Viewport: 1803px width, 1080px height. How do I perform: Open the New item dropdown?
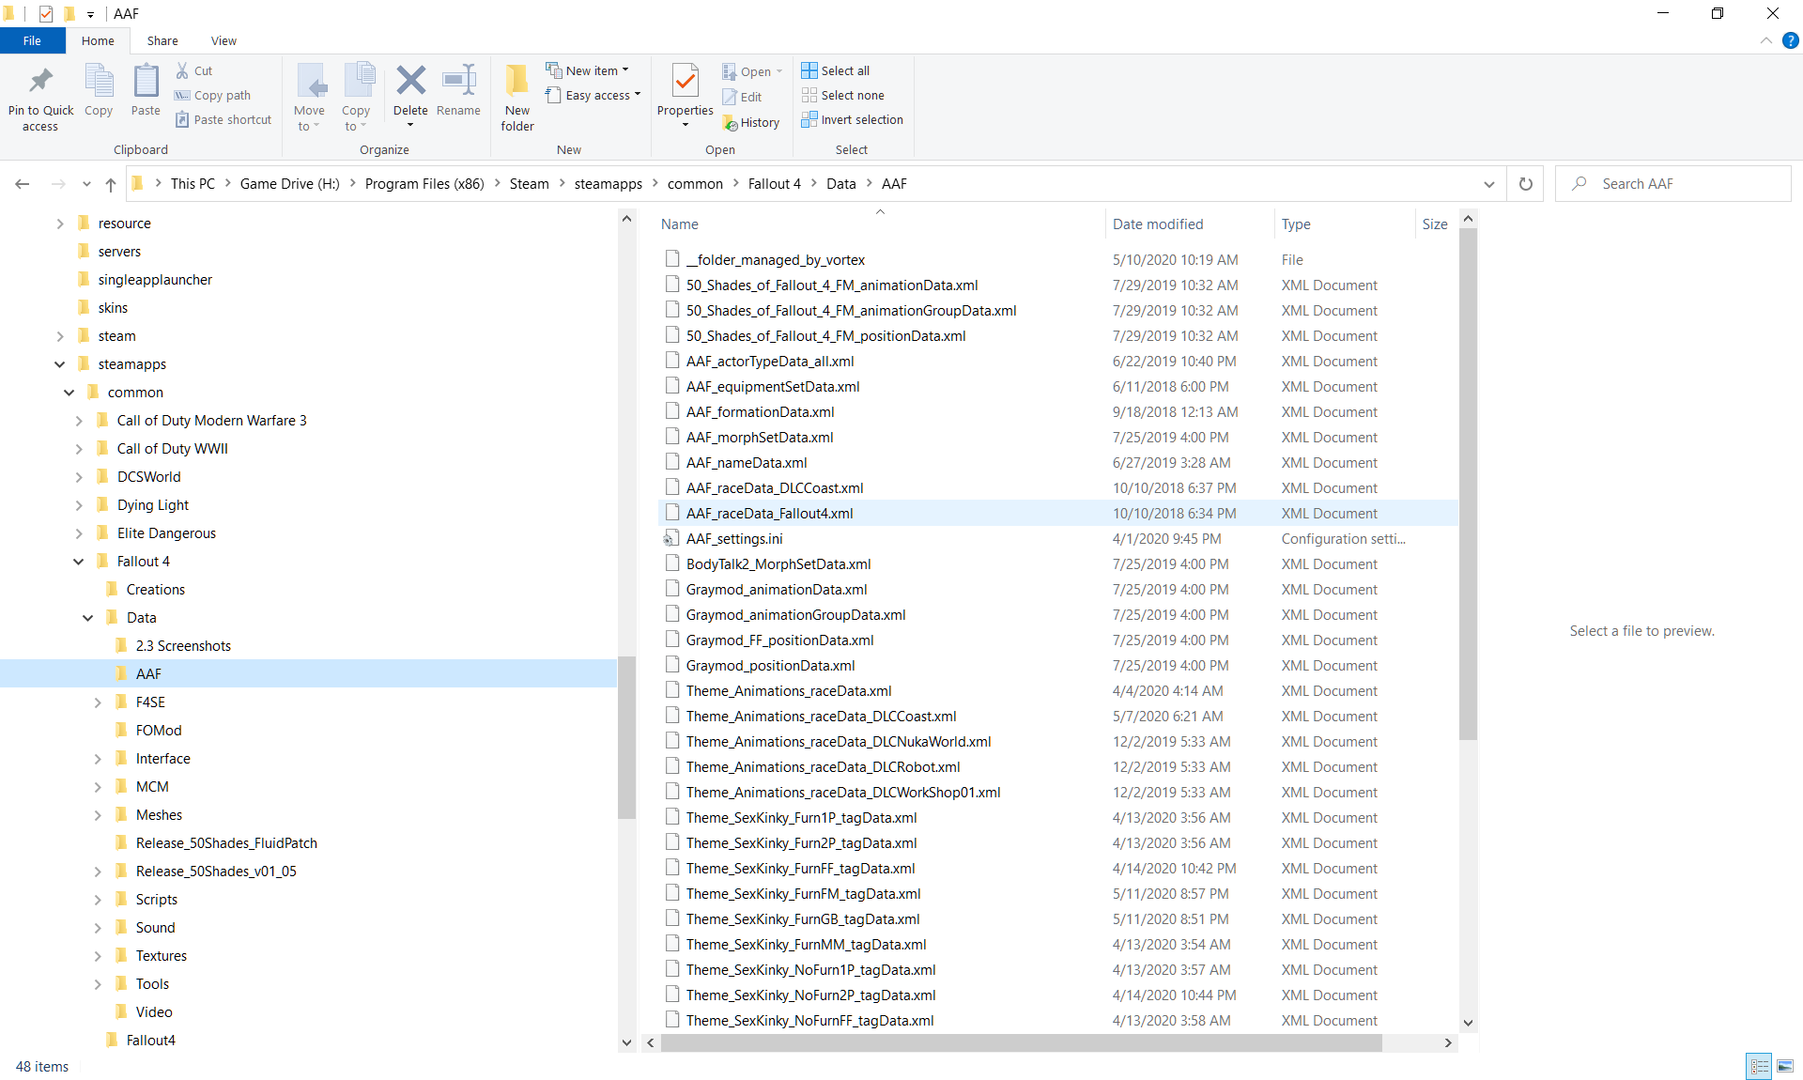tap(588, 71)
